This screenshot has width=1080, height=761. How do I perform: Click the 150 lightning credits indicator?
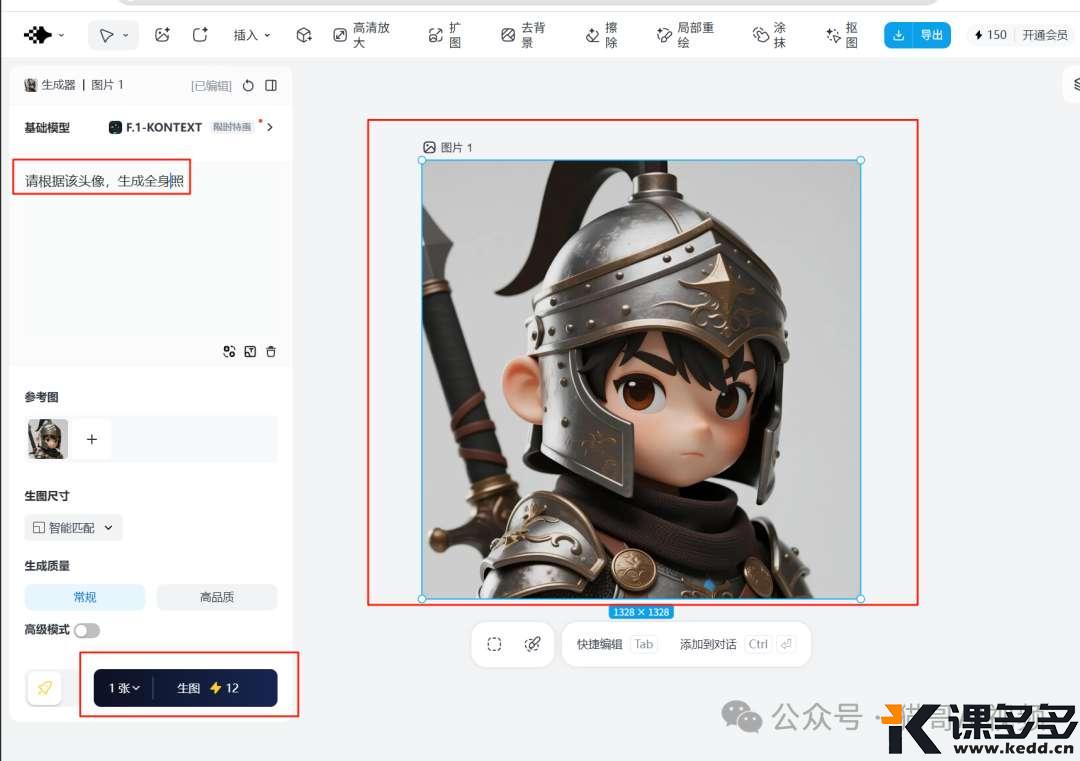pos(990,35)
